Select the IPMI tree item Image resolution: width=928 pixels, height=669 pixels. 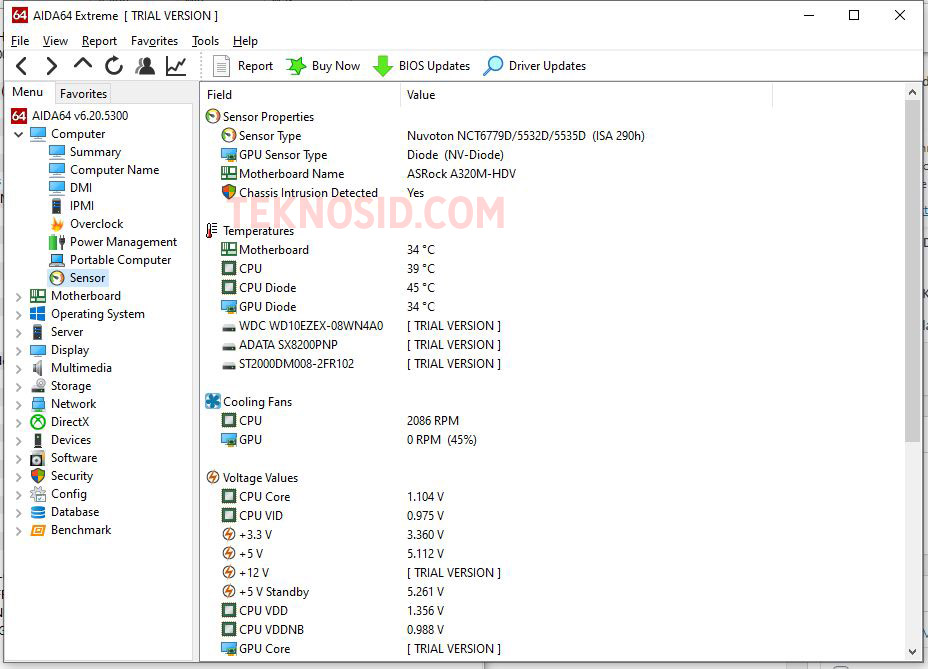[x=82, y=205]
